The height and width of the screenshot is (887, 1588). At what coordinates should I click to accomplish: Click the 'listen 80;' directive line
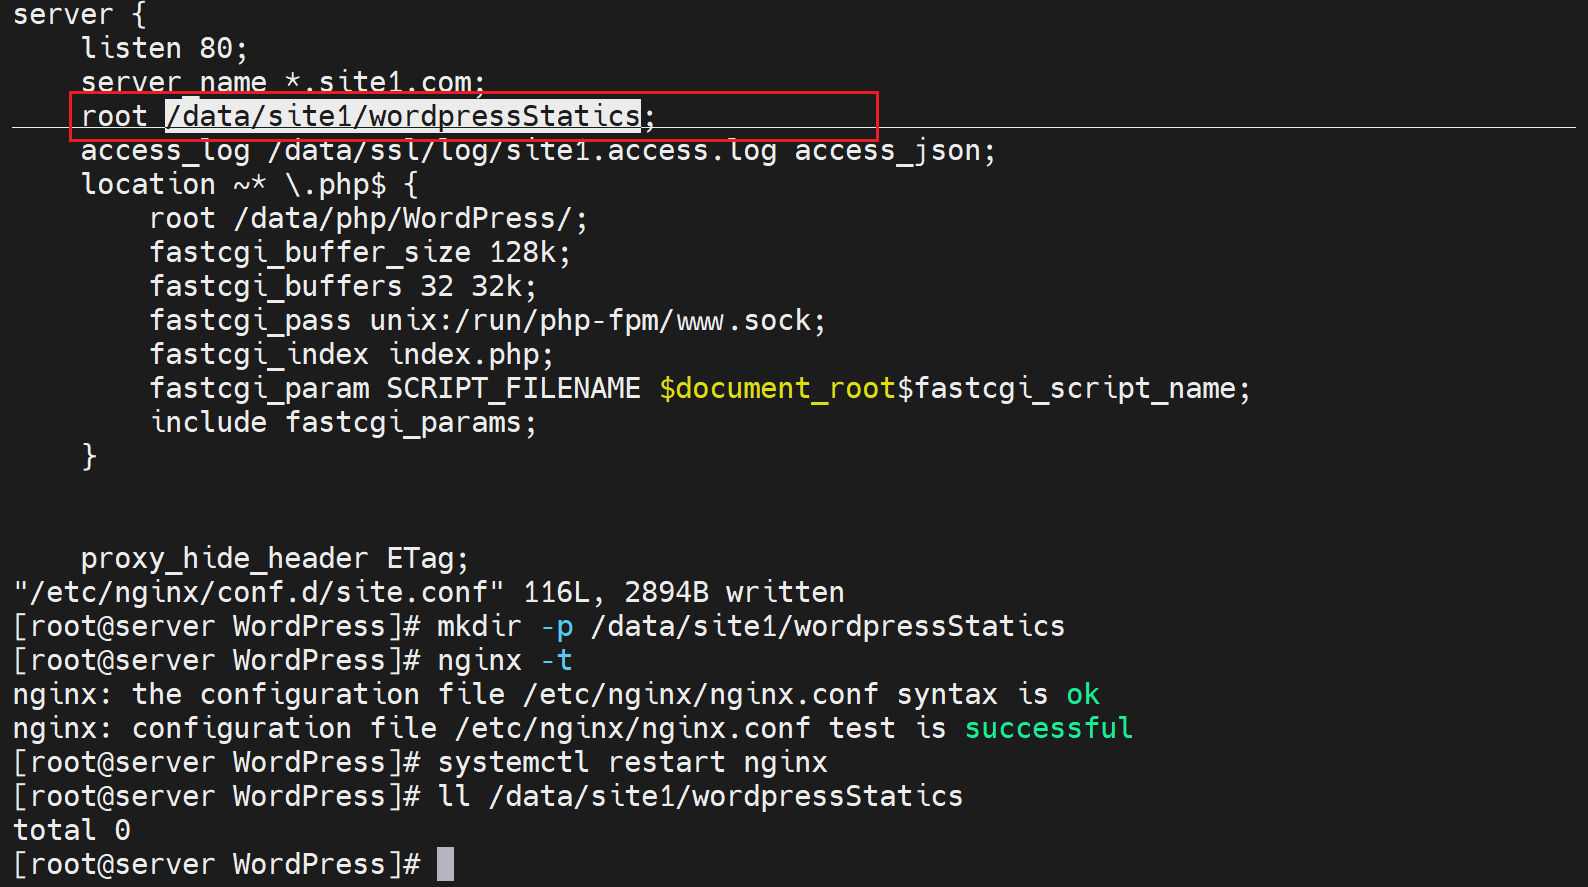pos(163,48)
